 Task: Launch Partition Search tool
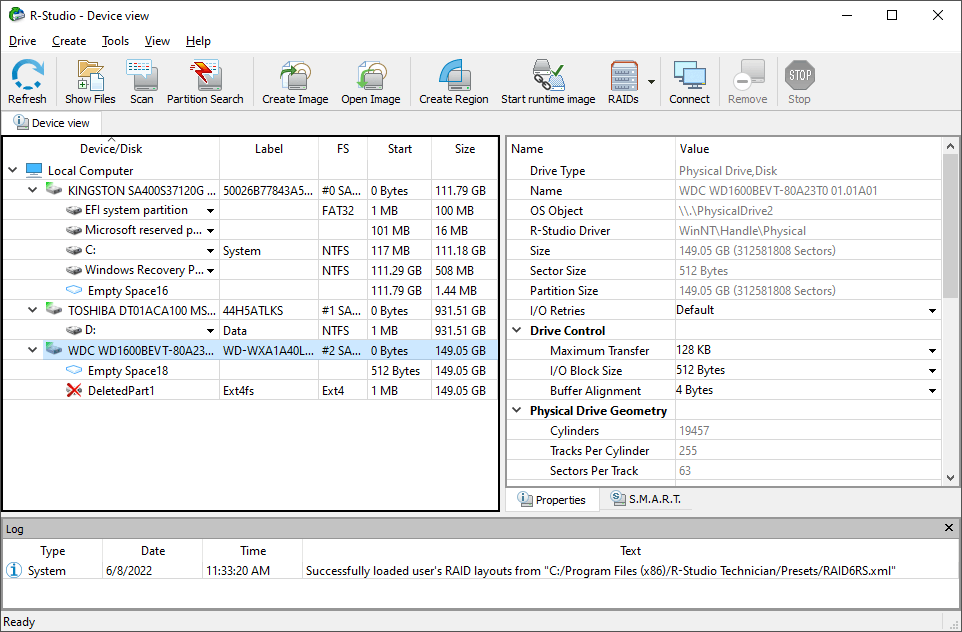click(x=205, y=75)
